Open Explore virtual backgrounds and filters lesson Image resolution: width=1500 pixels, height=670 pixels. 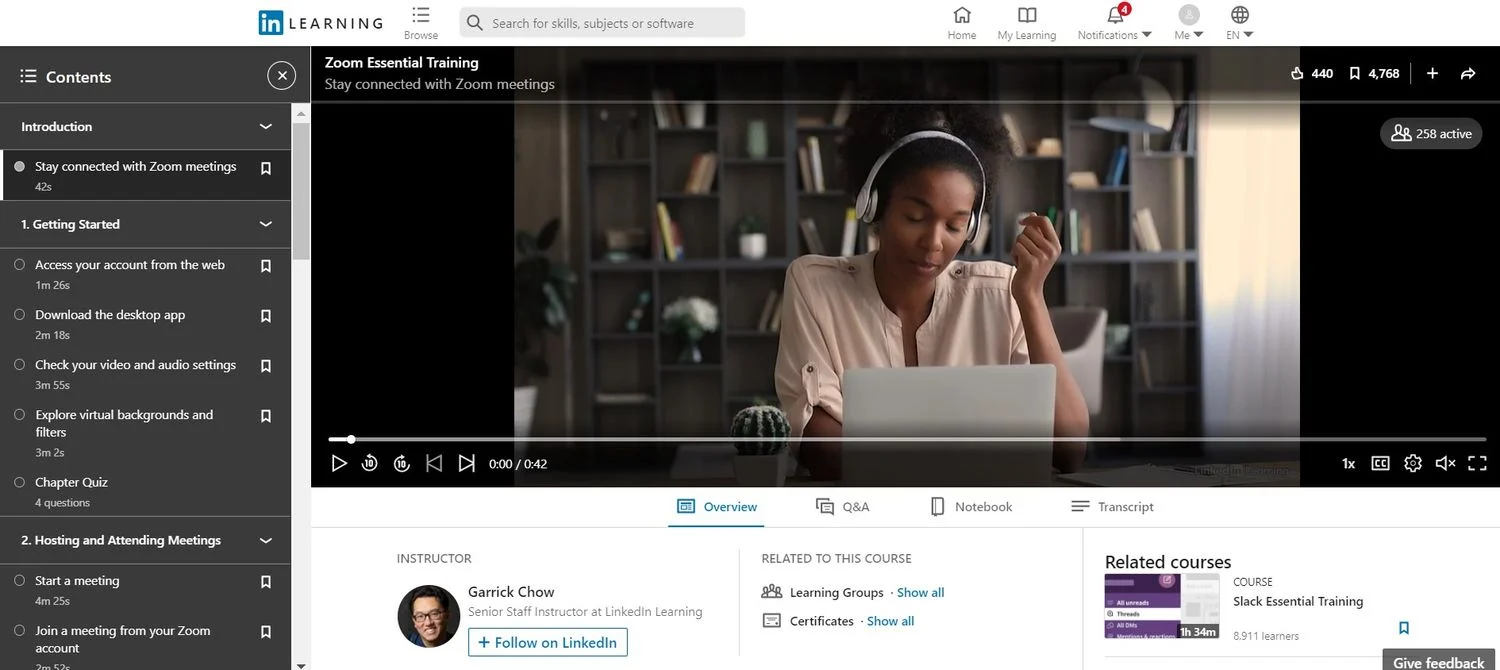tap(124, 423)
